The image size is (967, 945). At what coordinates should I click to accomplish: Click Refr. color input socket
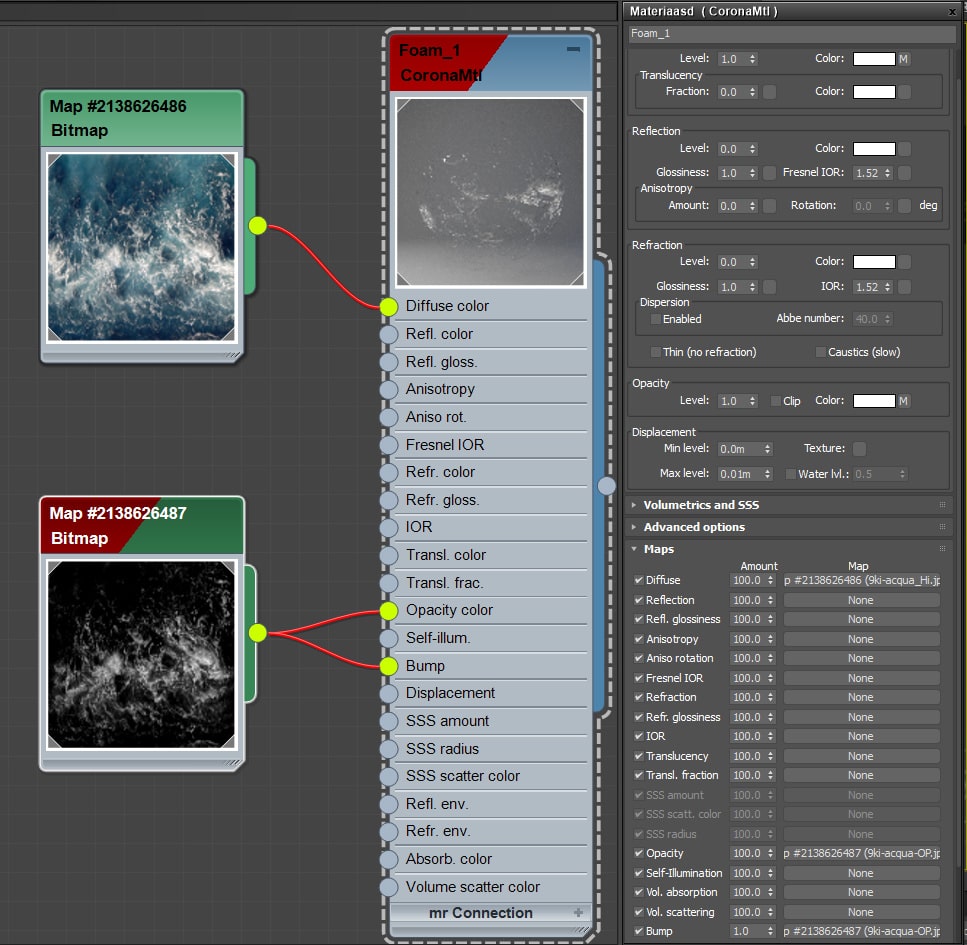[x=389, y=472]
